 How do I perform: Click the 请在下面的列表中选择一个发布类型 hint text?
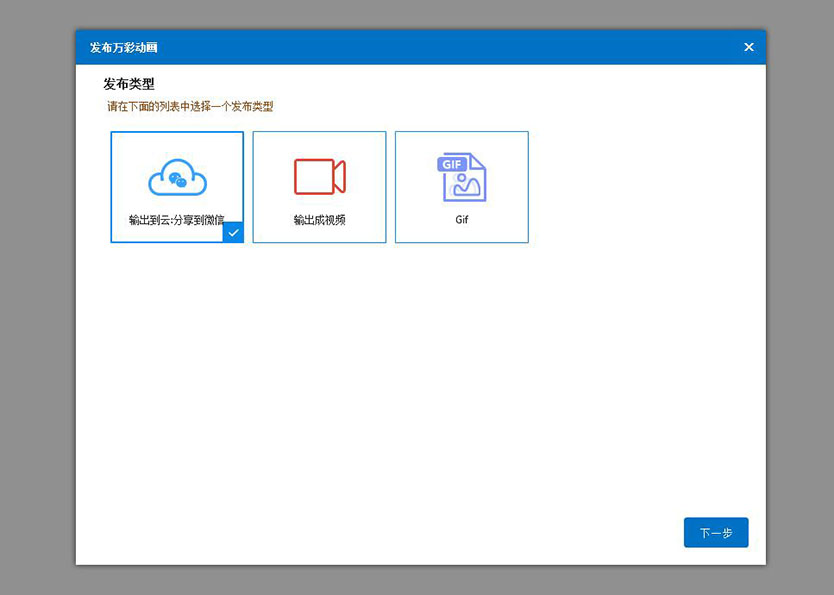coord(190,106)
